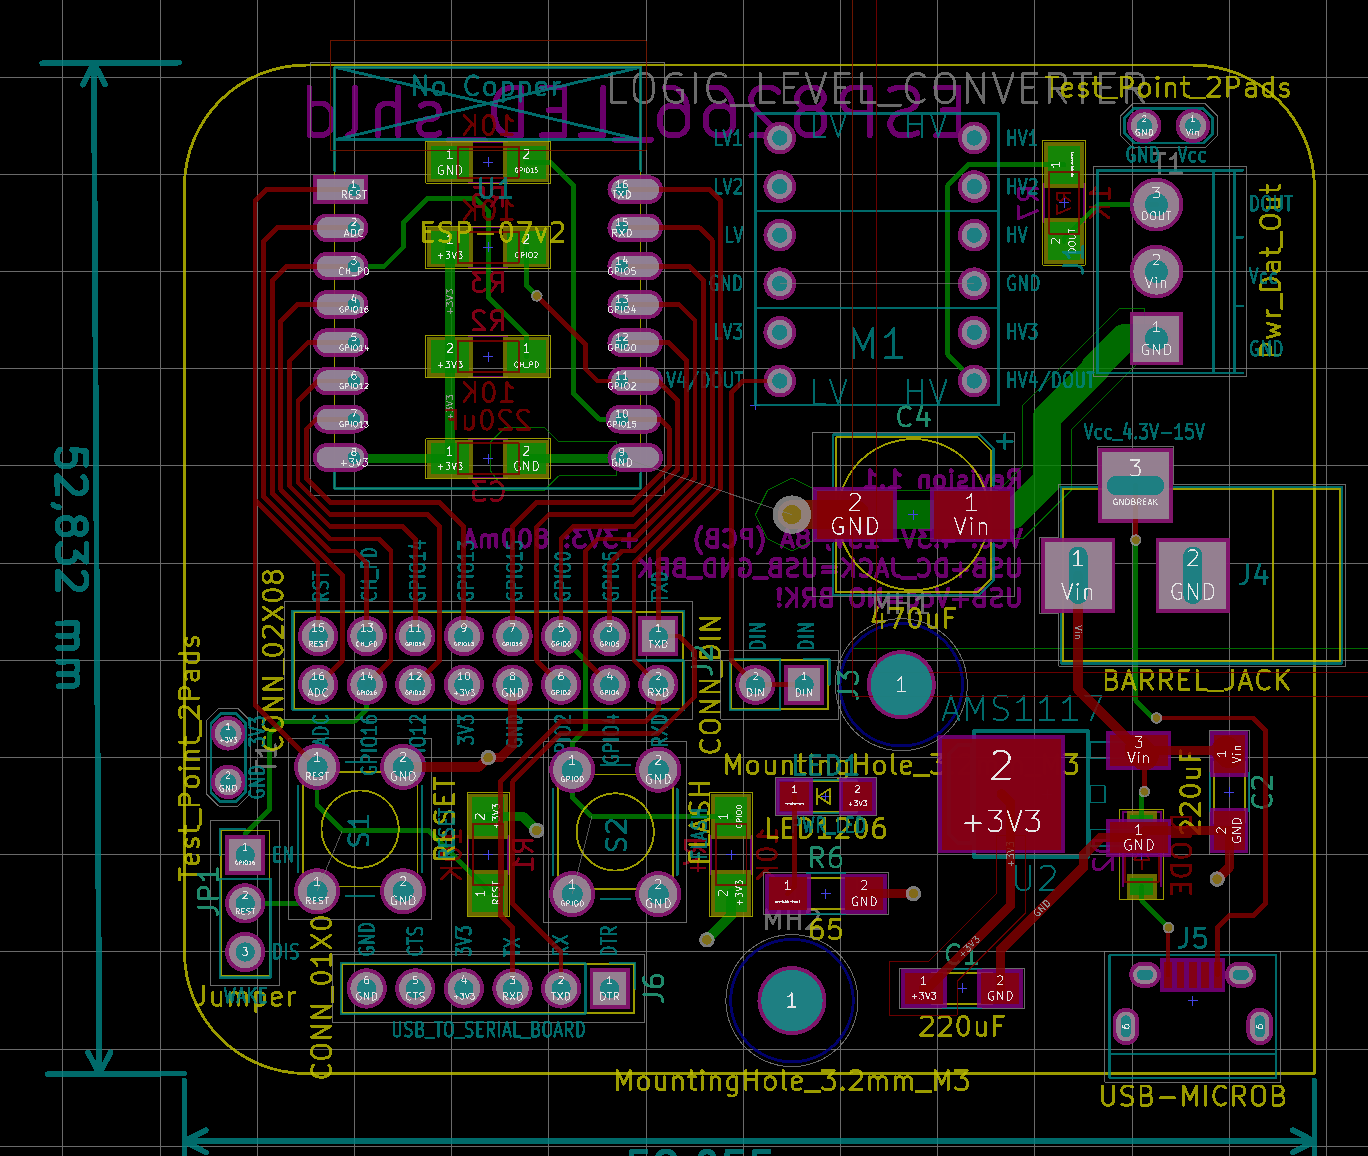This screenshot has height=1156, width=1368.
Task: Select C4 capacitor pad 2 GND
Action: click(x=854, y=514)
